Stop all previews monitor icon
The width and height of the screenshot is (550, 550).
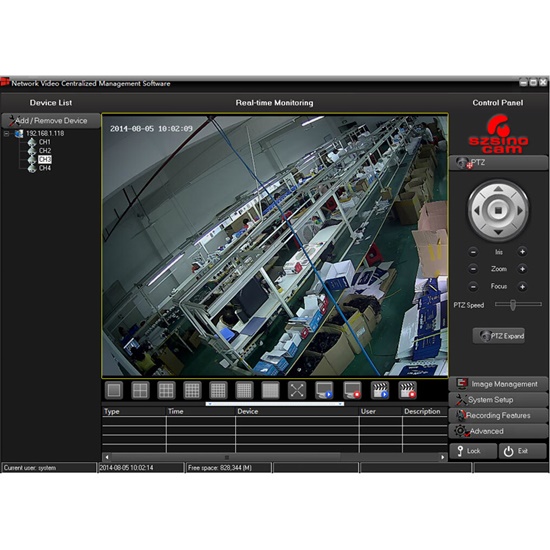click(x=352, y=390)
